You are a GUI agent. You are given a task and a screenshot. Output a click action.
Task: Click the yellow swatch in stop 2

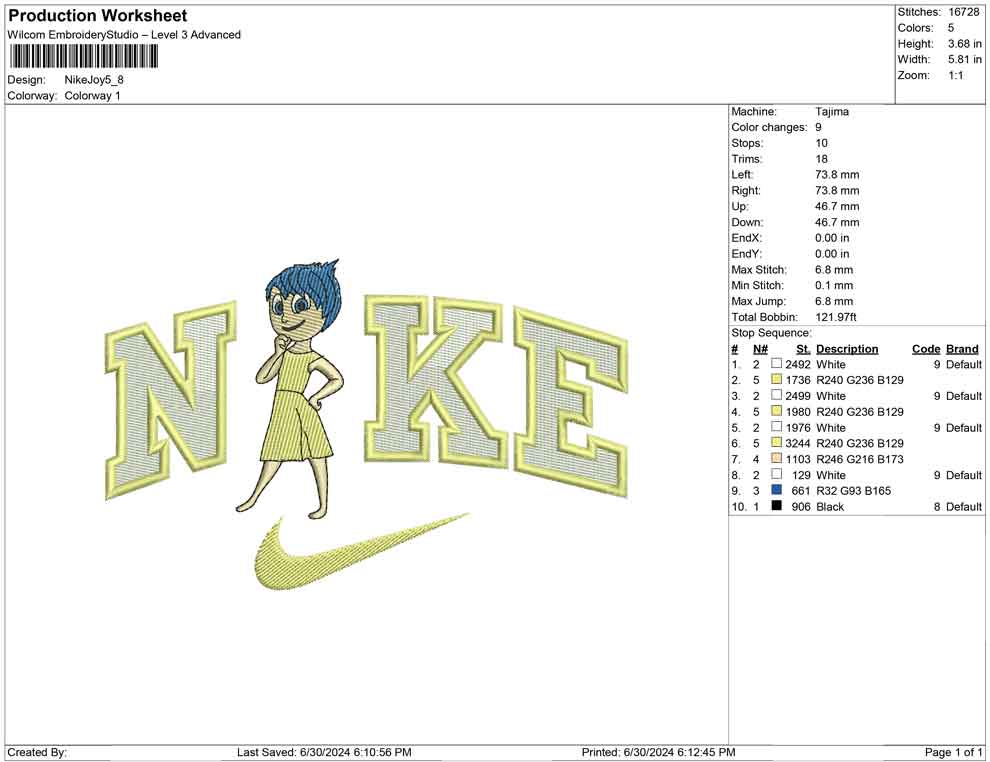pyautogui.click(x=777, y=379)
